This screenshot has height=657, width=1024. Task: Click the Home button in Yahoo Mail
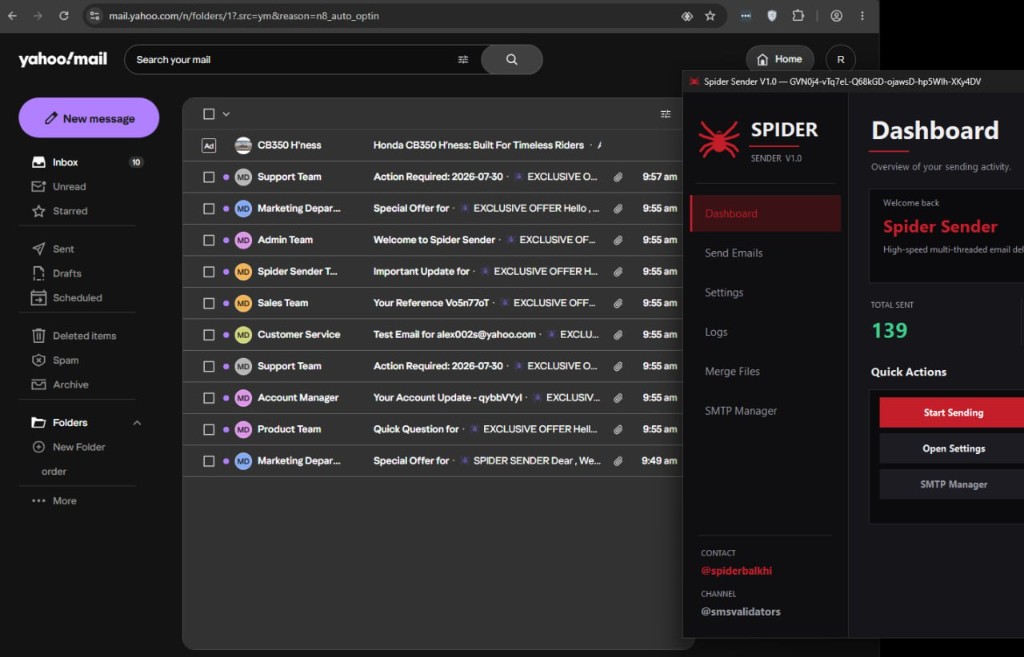click(x=780, y=59)
